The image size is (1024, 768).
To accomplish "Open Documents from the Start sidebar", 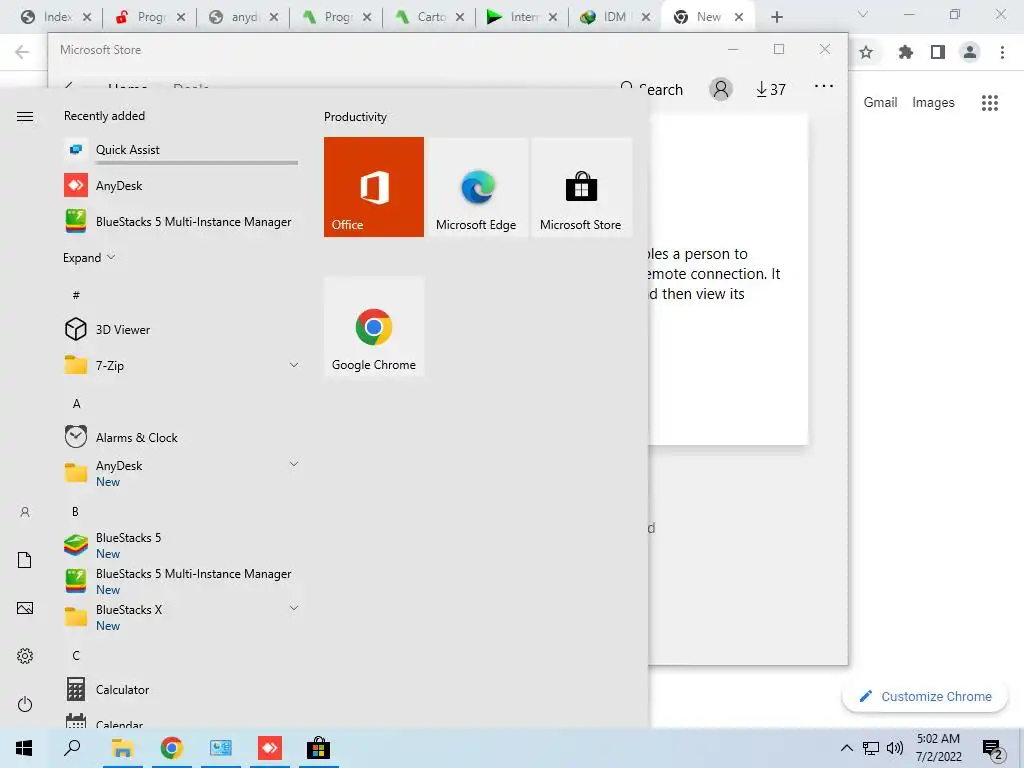I will tap(25, 560).
